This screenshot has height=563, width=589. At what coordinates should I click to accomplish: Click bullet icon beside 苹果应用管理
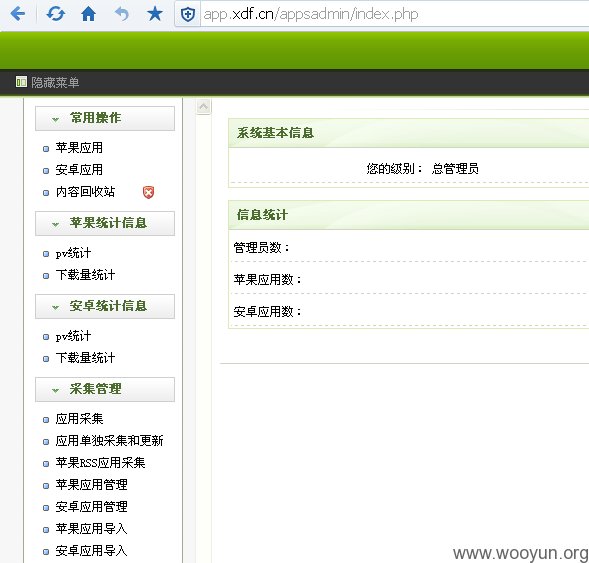pyautogui.click(x=46, y=486)
